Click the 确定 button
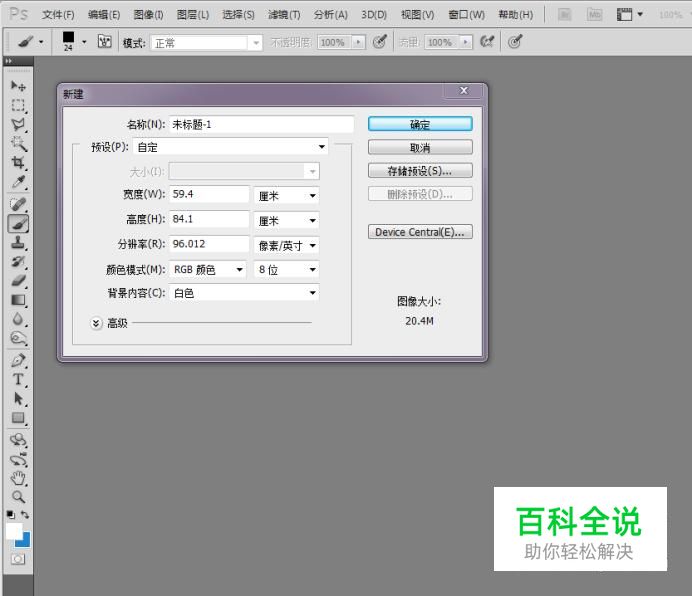 coord(420,124)
